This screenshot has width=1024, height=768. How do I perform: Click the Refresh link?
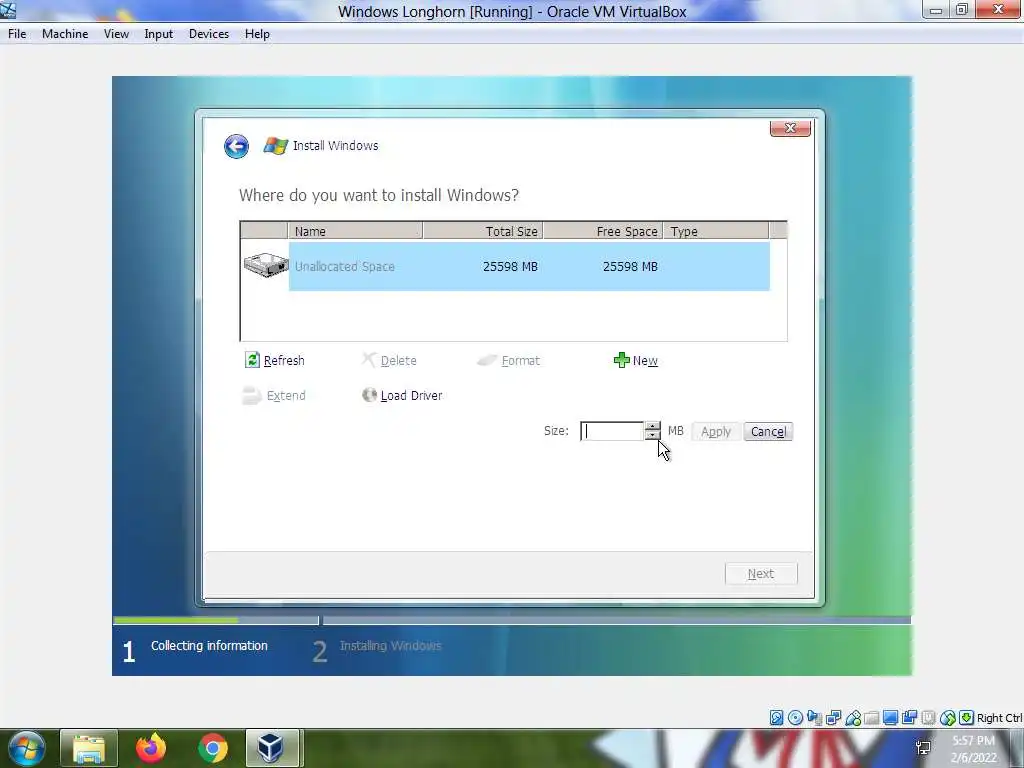tap(284, 360)
